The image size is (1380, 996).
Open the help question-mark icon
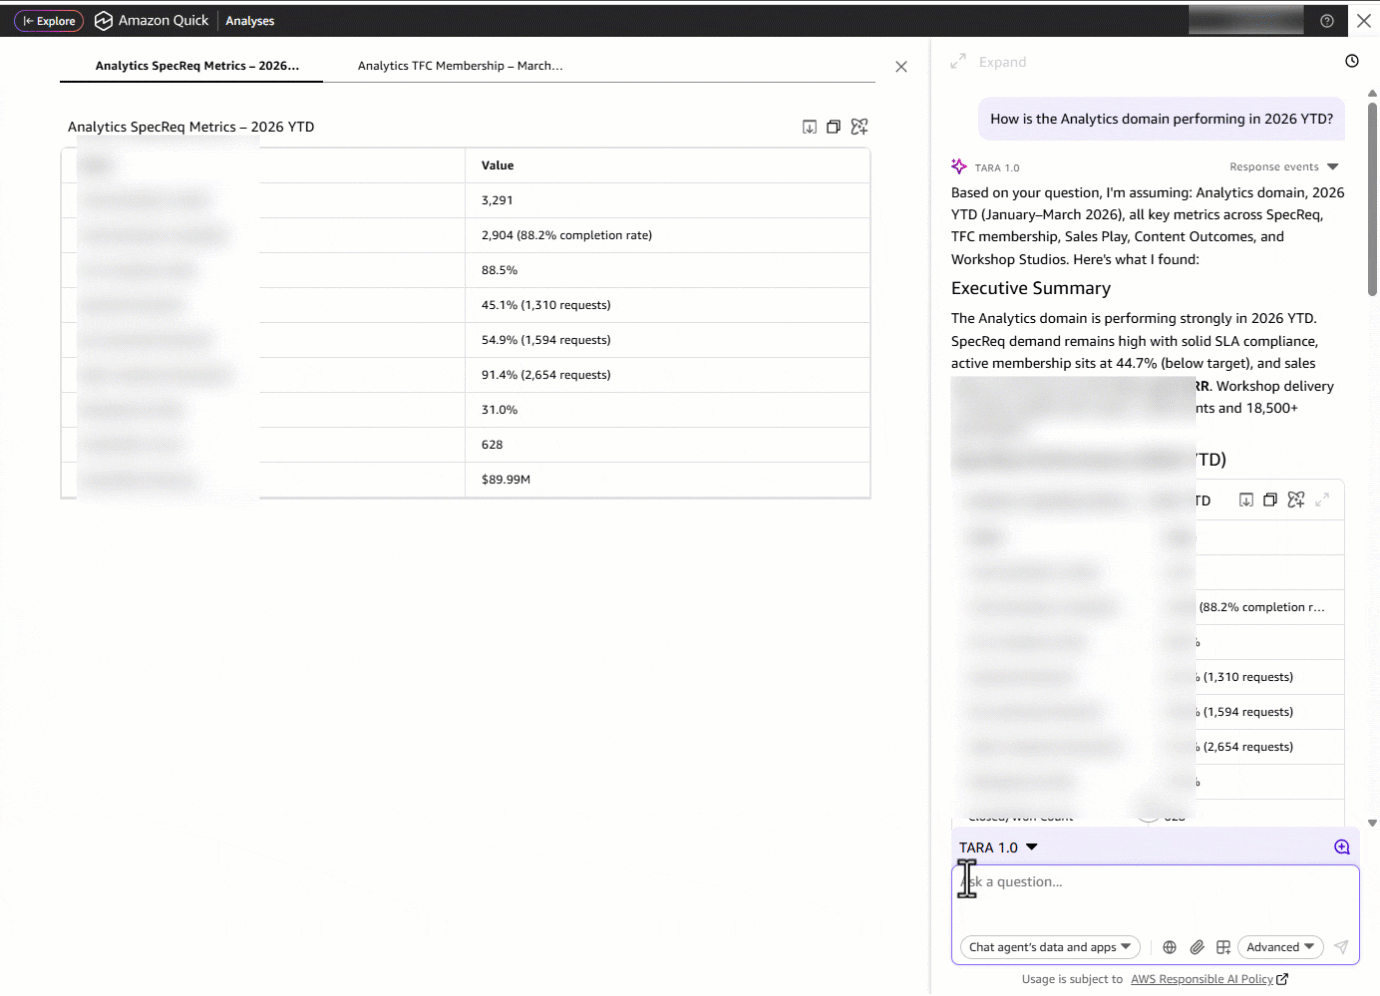pos(1327,21)
